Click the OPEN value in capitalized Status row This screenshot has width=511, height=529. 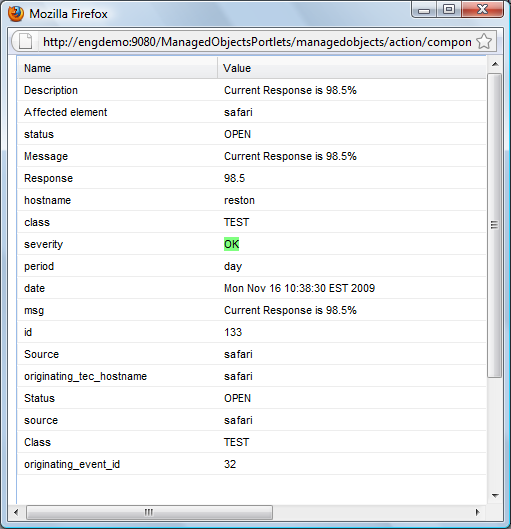pos(237,398)
